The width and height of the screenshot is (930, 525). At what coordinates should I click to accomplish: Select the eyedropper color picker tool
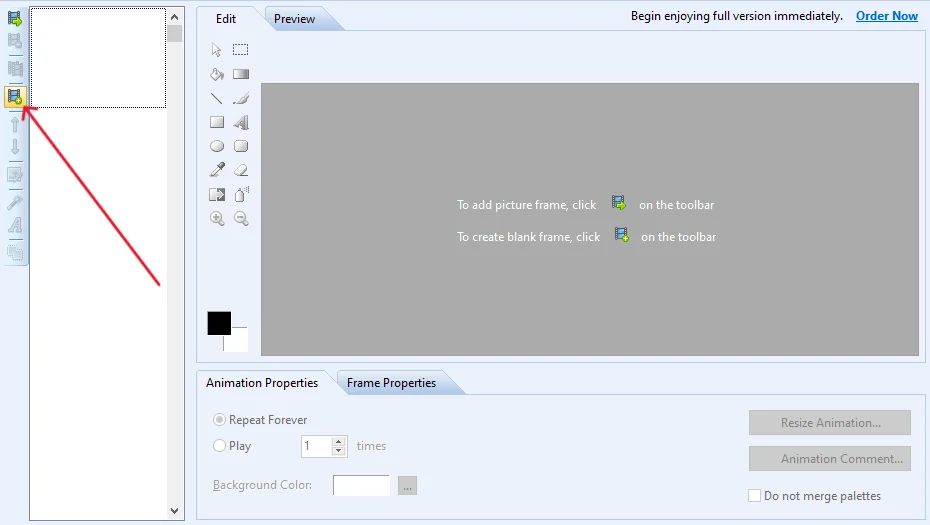(x=217, y=170)
